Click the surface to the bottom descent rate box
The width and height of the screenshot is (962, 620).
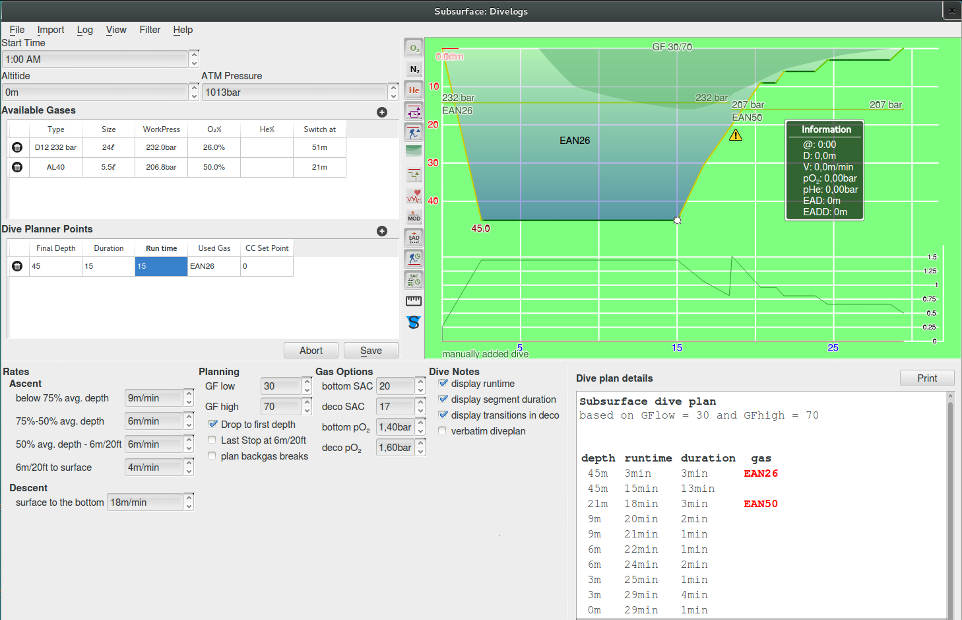pyautogui.click(x=150, y=502)
